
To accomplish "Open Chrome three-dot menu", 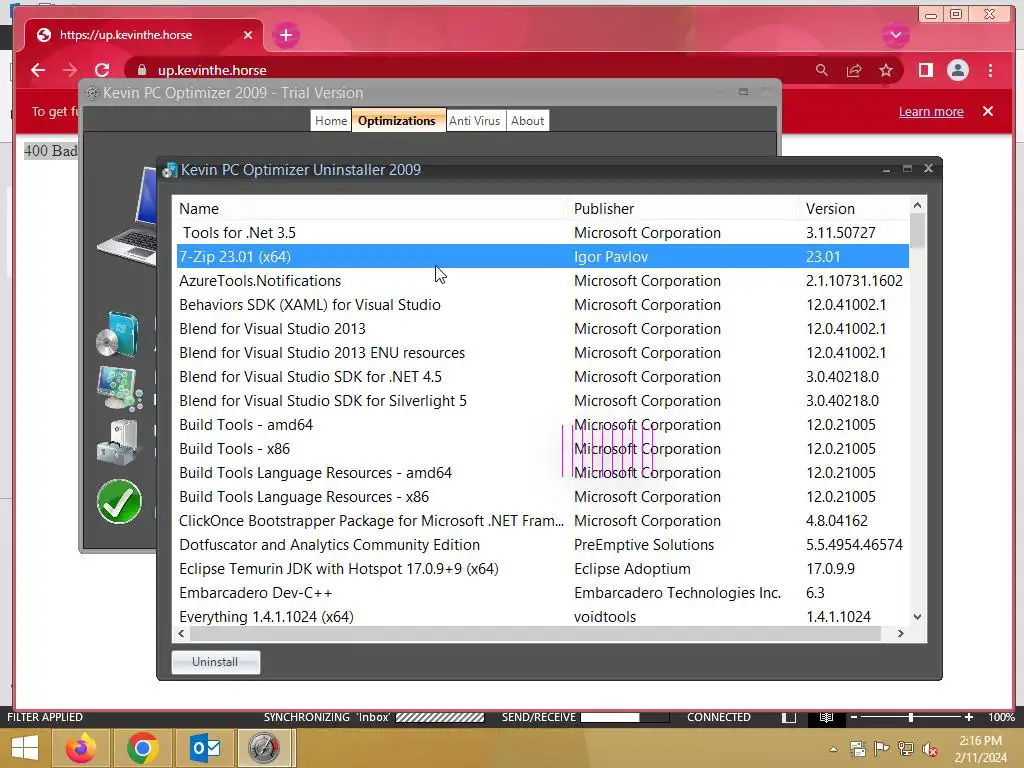I will [x=991, y=70].
